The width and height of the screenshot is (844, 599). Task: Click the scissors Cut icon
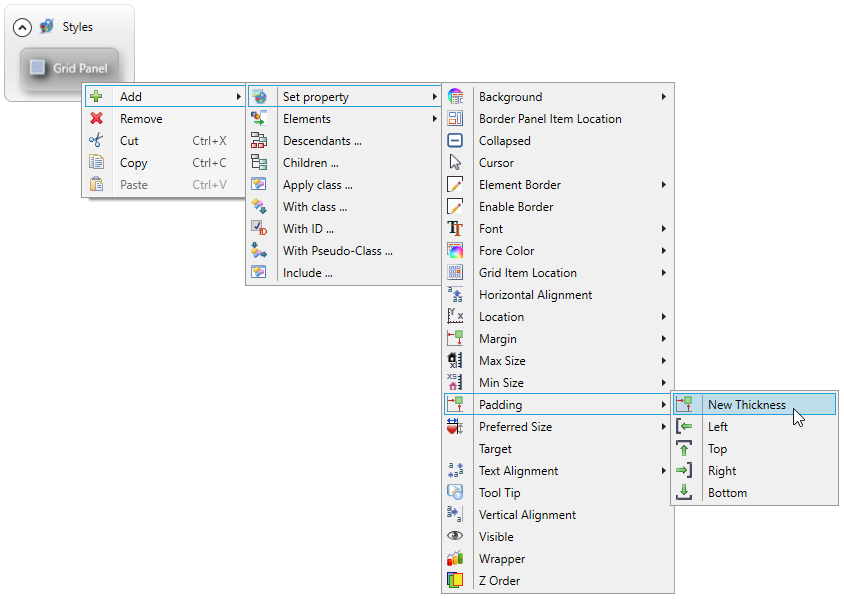click(96, 141)
